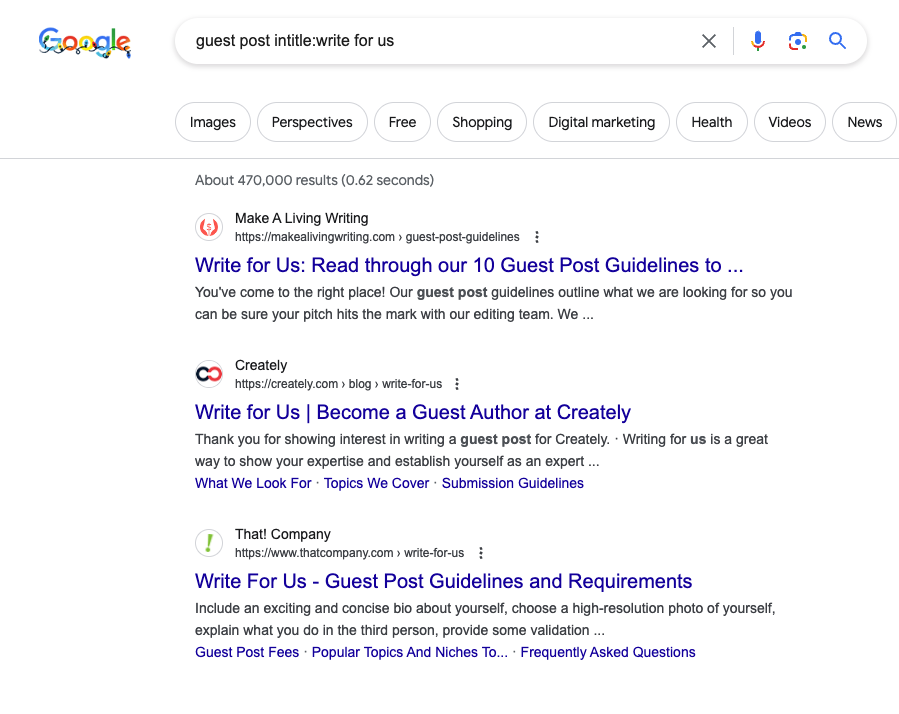Open the Submission Guidelines sitelink
Image resolution: width=899 pixels, height=714 pixels.
click(x=513, y=483)
